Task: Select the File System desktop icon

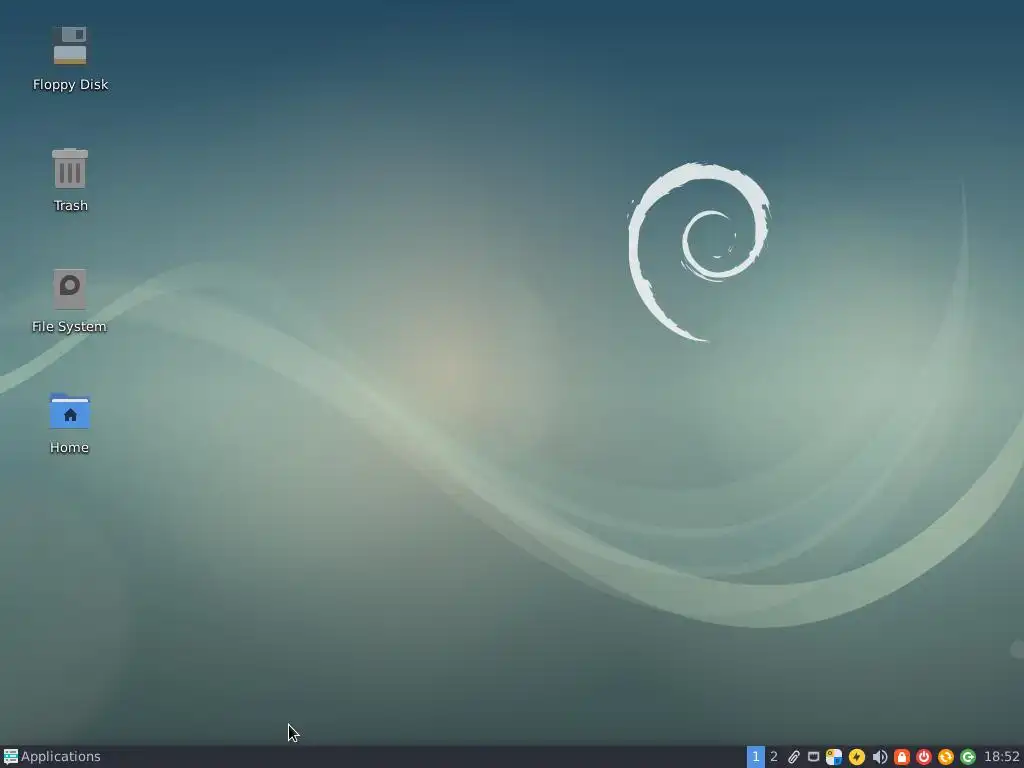Action: 70,289
